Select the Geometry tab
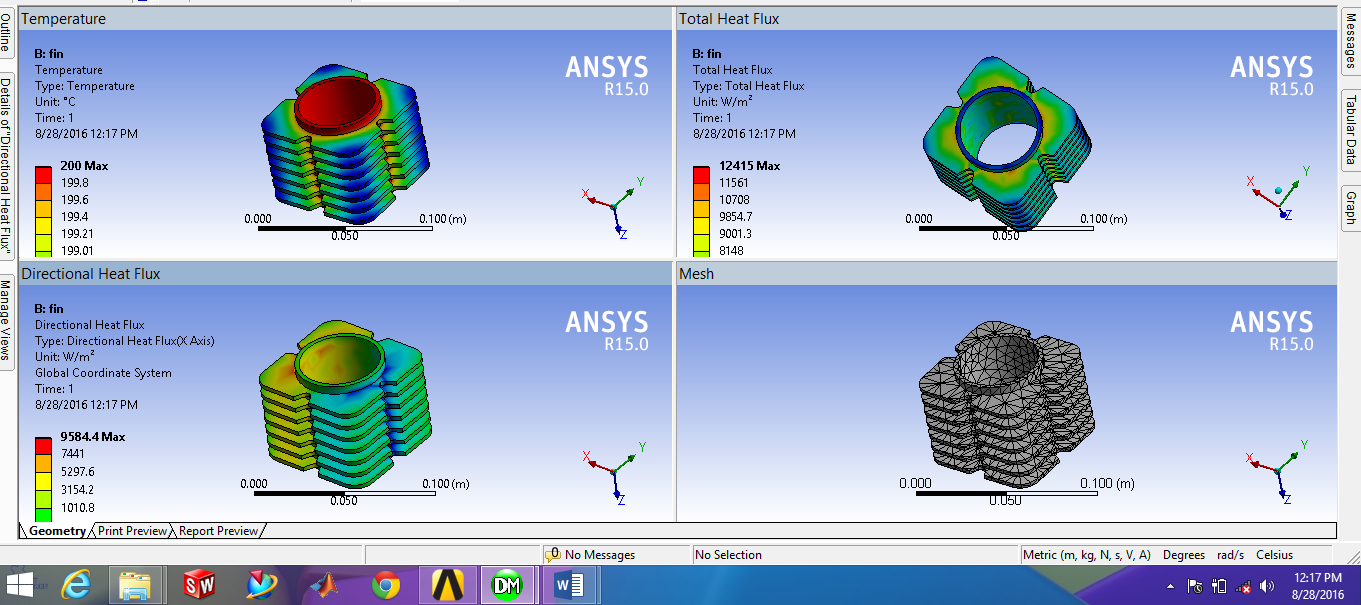This screenshot has width=1361, height=605. [x=57, y=531]
